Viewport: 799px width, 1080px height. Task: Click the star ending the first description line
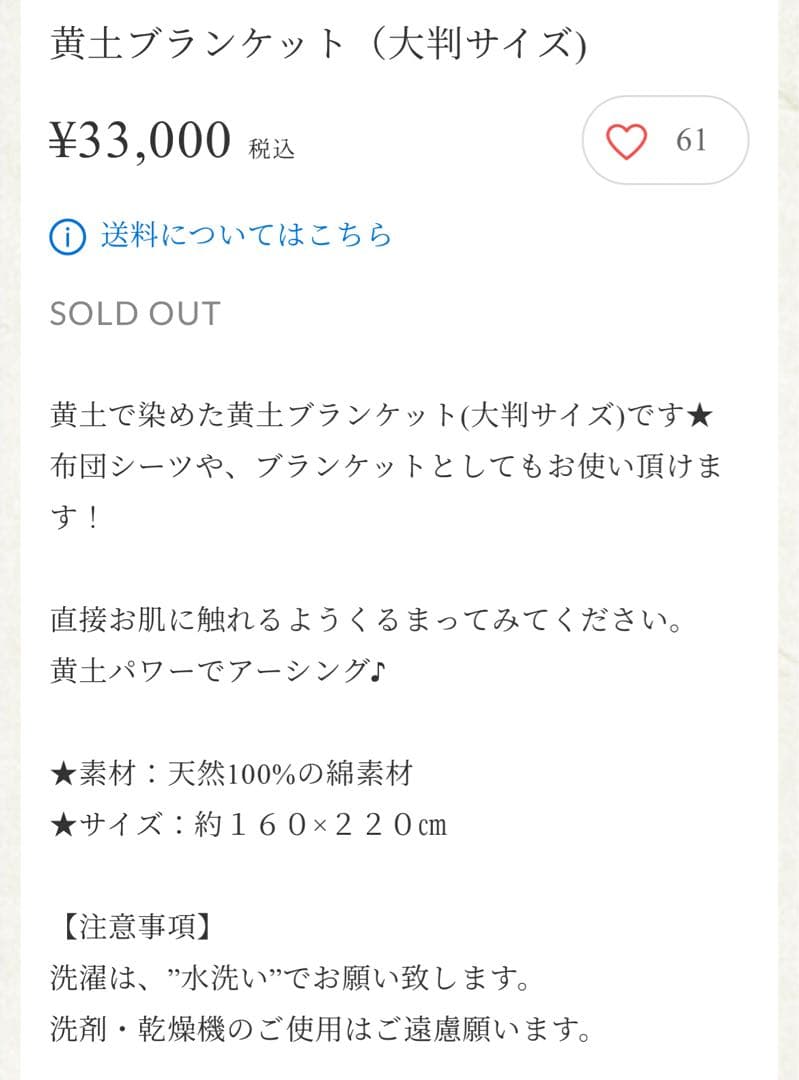coord(701,415)
